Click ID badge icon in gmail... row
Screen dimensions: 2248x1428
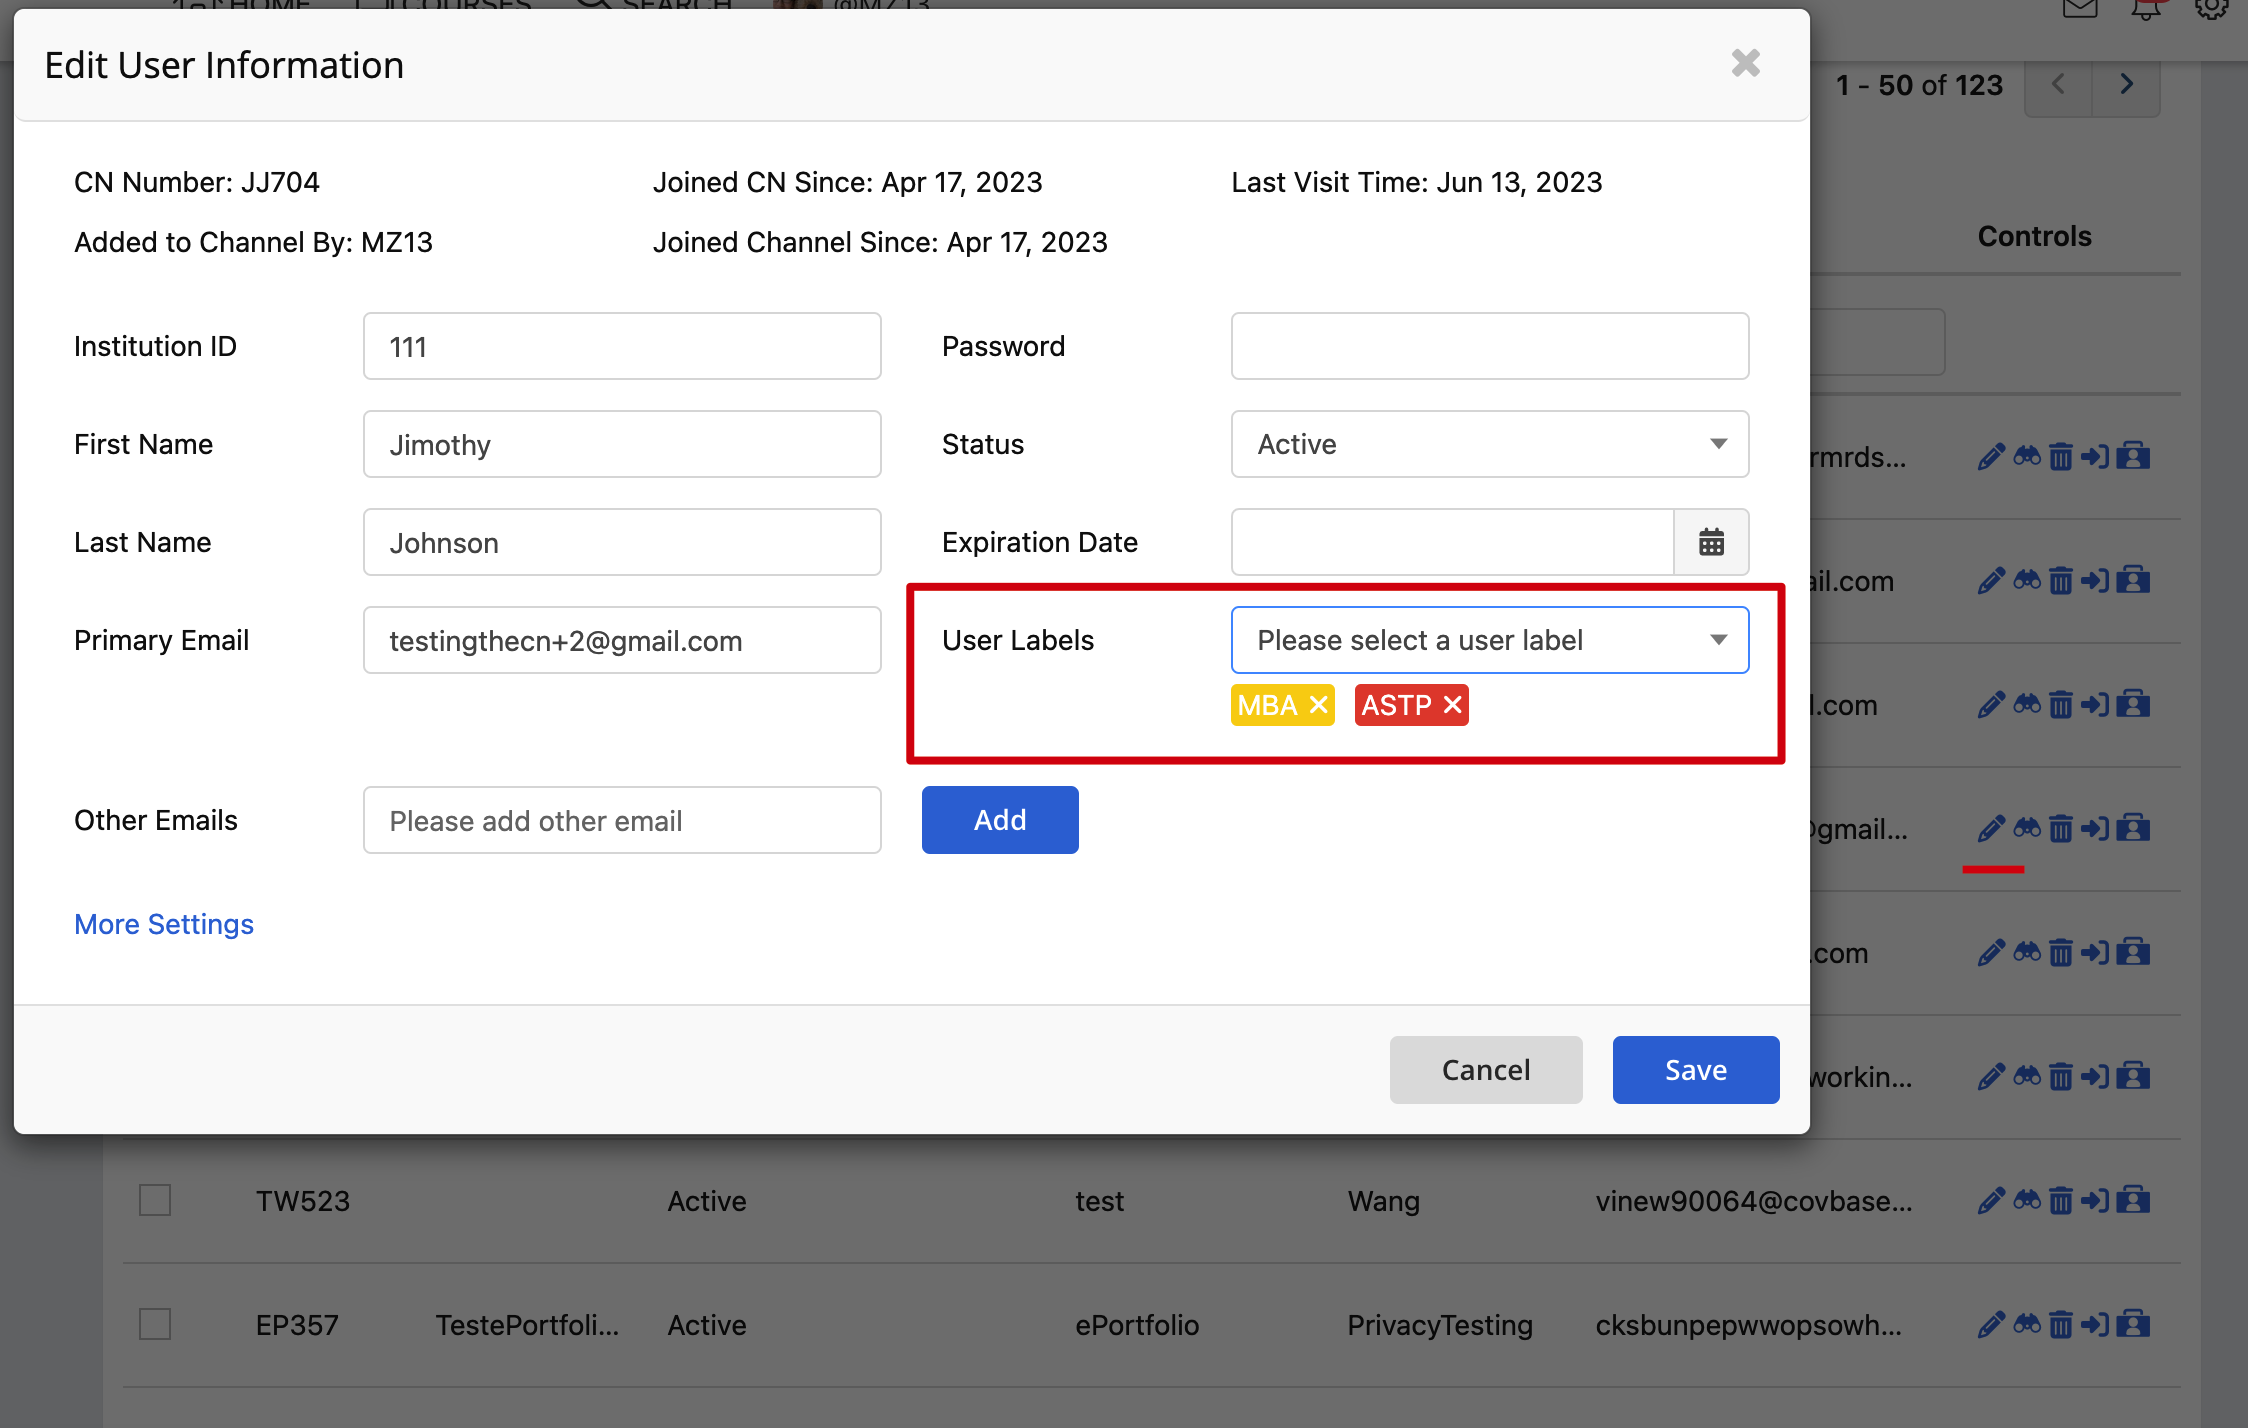click(2133, 828)
